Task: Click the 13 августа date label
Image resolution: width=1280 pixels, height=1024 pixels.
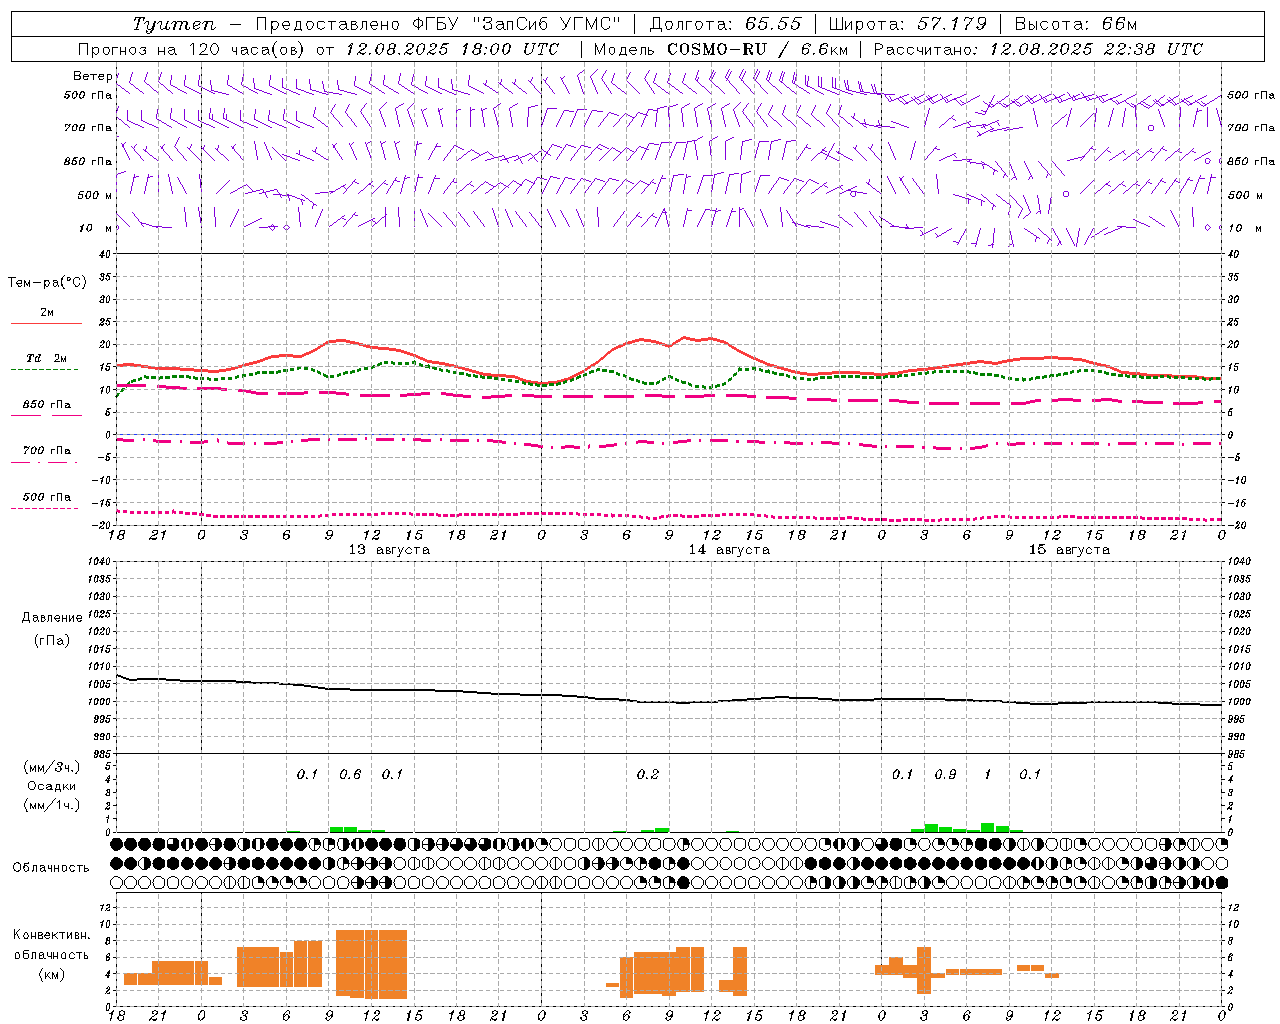Action: pyautogui.click(x=389, y=550)
